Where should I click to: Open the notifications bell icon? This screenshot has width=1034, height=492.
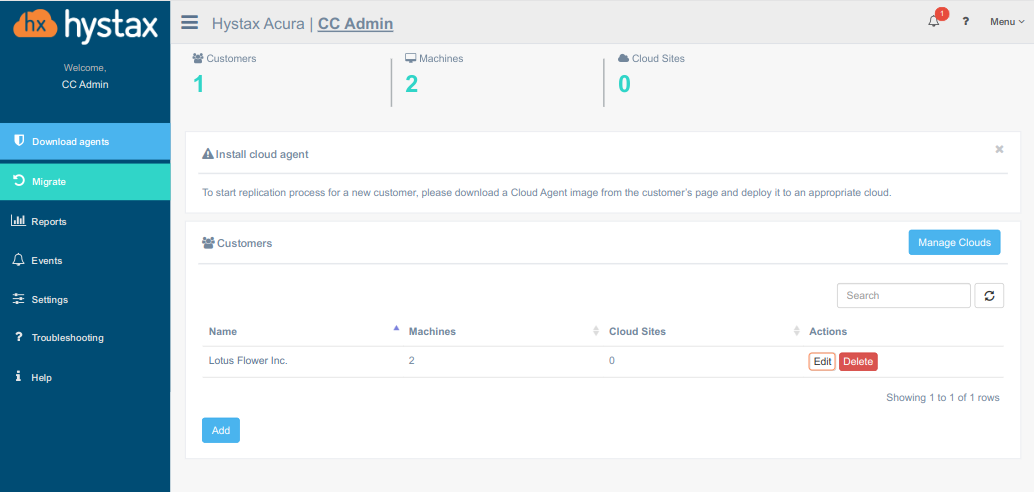click(934, 22)
